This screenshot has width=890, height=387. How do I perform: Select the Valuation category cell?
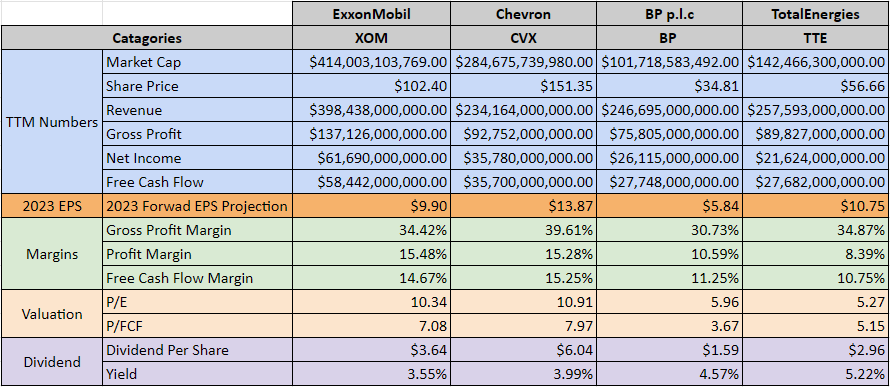[52, 314]
